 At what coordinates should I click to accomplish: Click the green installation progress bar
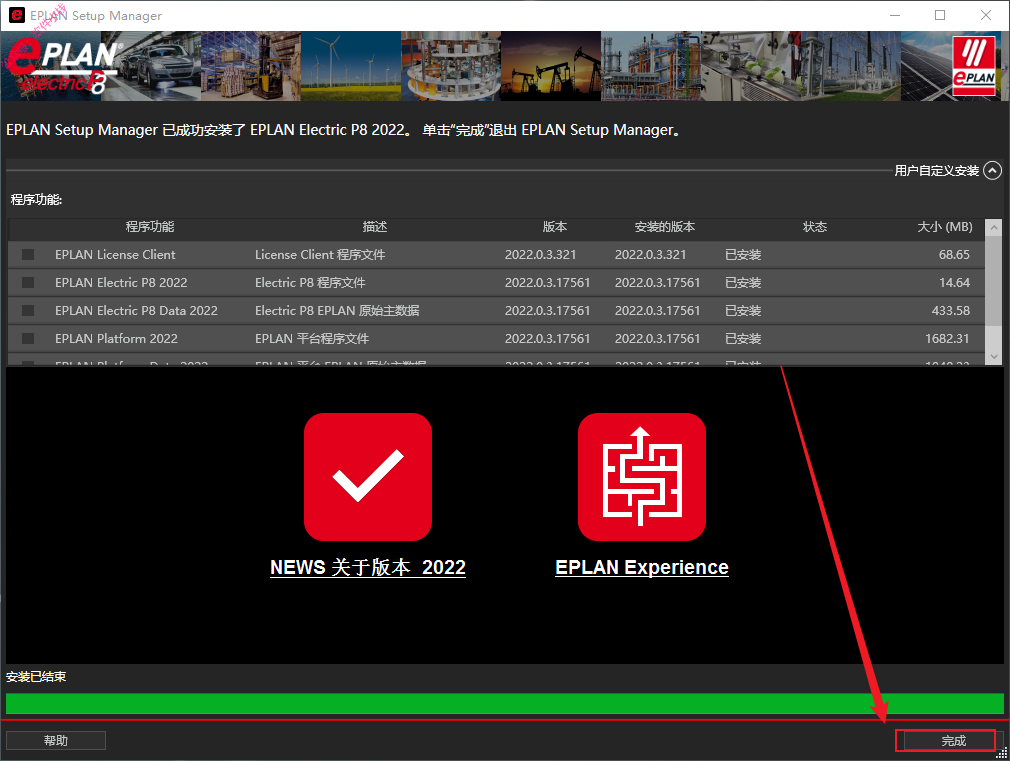505,704
